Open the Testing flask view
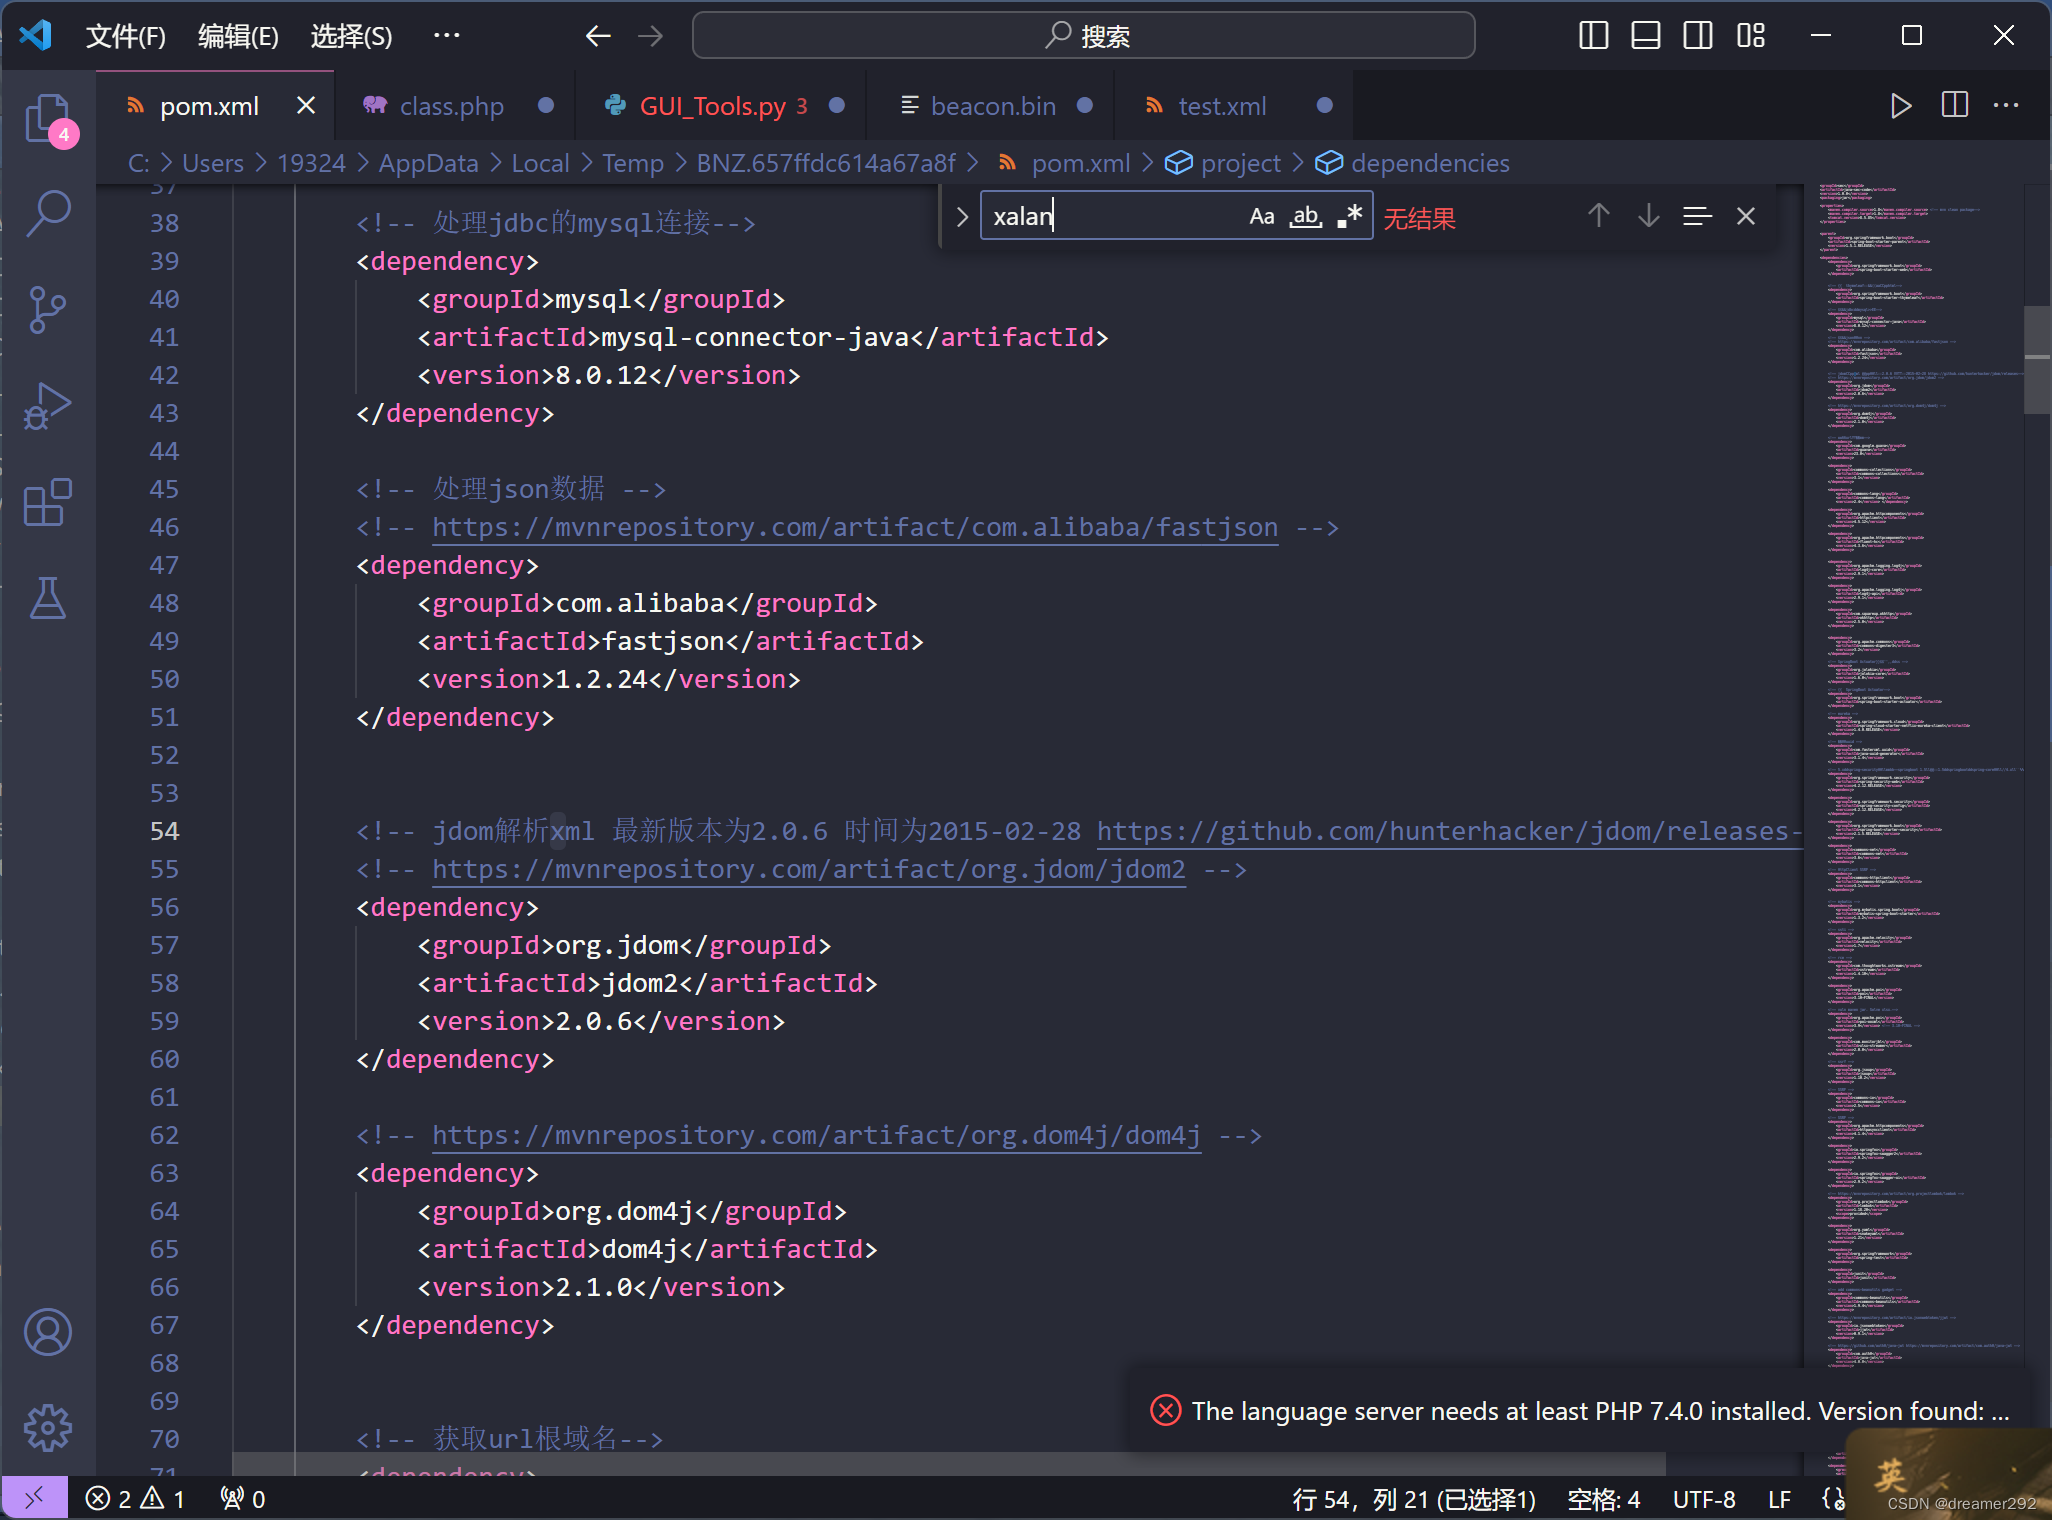Viewport: 2052px width, 1520px height. pyautogui.click(x=48, y=598)
